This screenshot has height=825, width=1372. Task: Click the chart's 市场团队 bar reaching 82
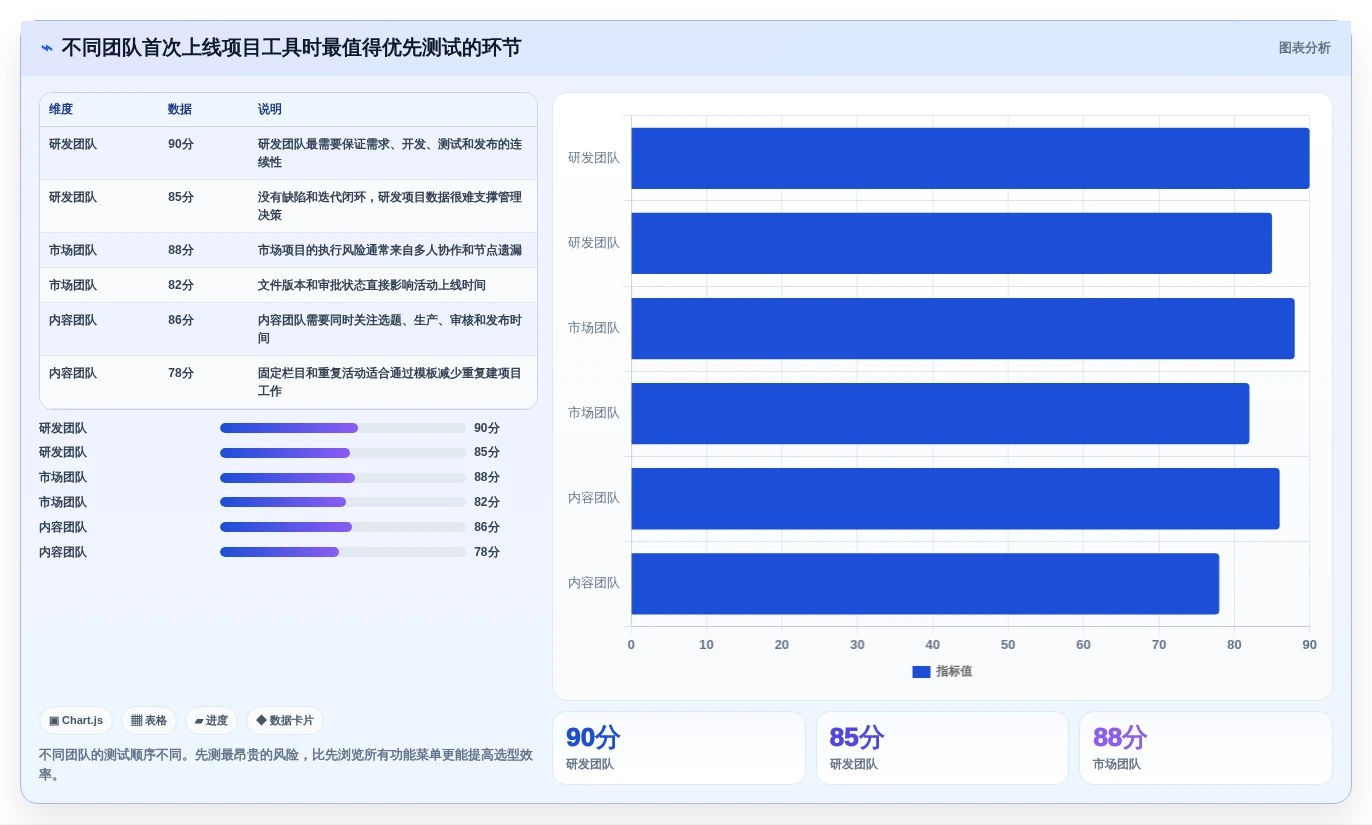940,413
